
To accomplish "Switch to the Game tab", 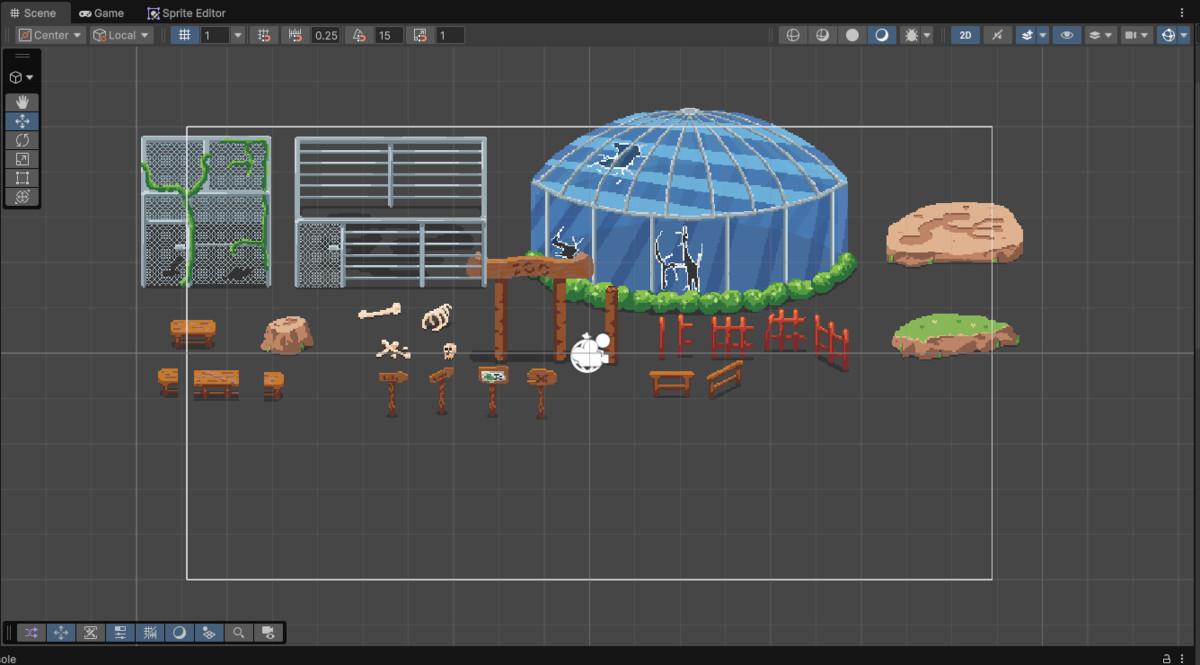I will (102, 13).
